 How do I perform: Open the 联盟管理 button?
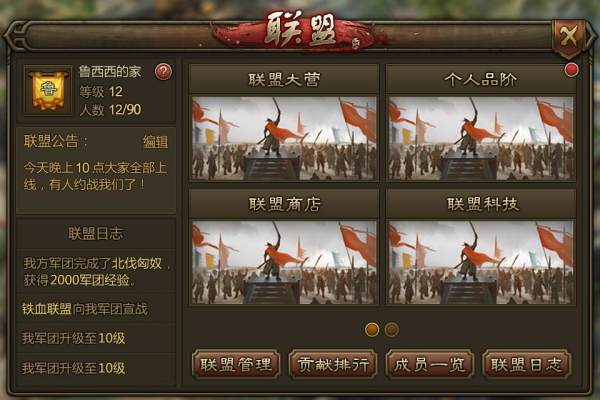(x=236, y=364)
